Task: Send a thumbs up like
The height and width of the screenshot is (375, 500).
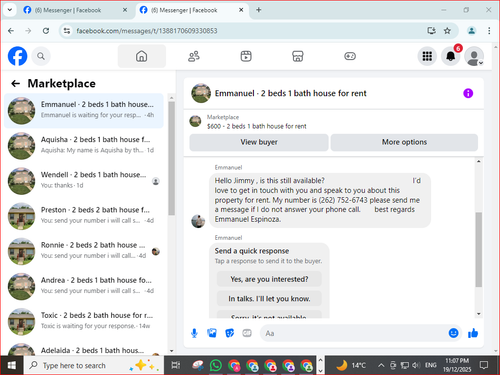Action: [473, 333]
